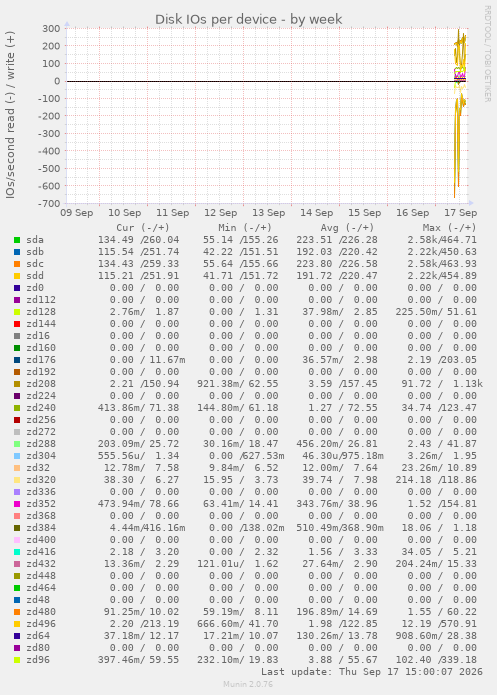Image resolution: width=497 pixels, height=695 pixels.
Task: Click the 'zd32' device label
Action: tap(38, 468)
